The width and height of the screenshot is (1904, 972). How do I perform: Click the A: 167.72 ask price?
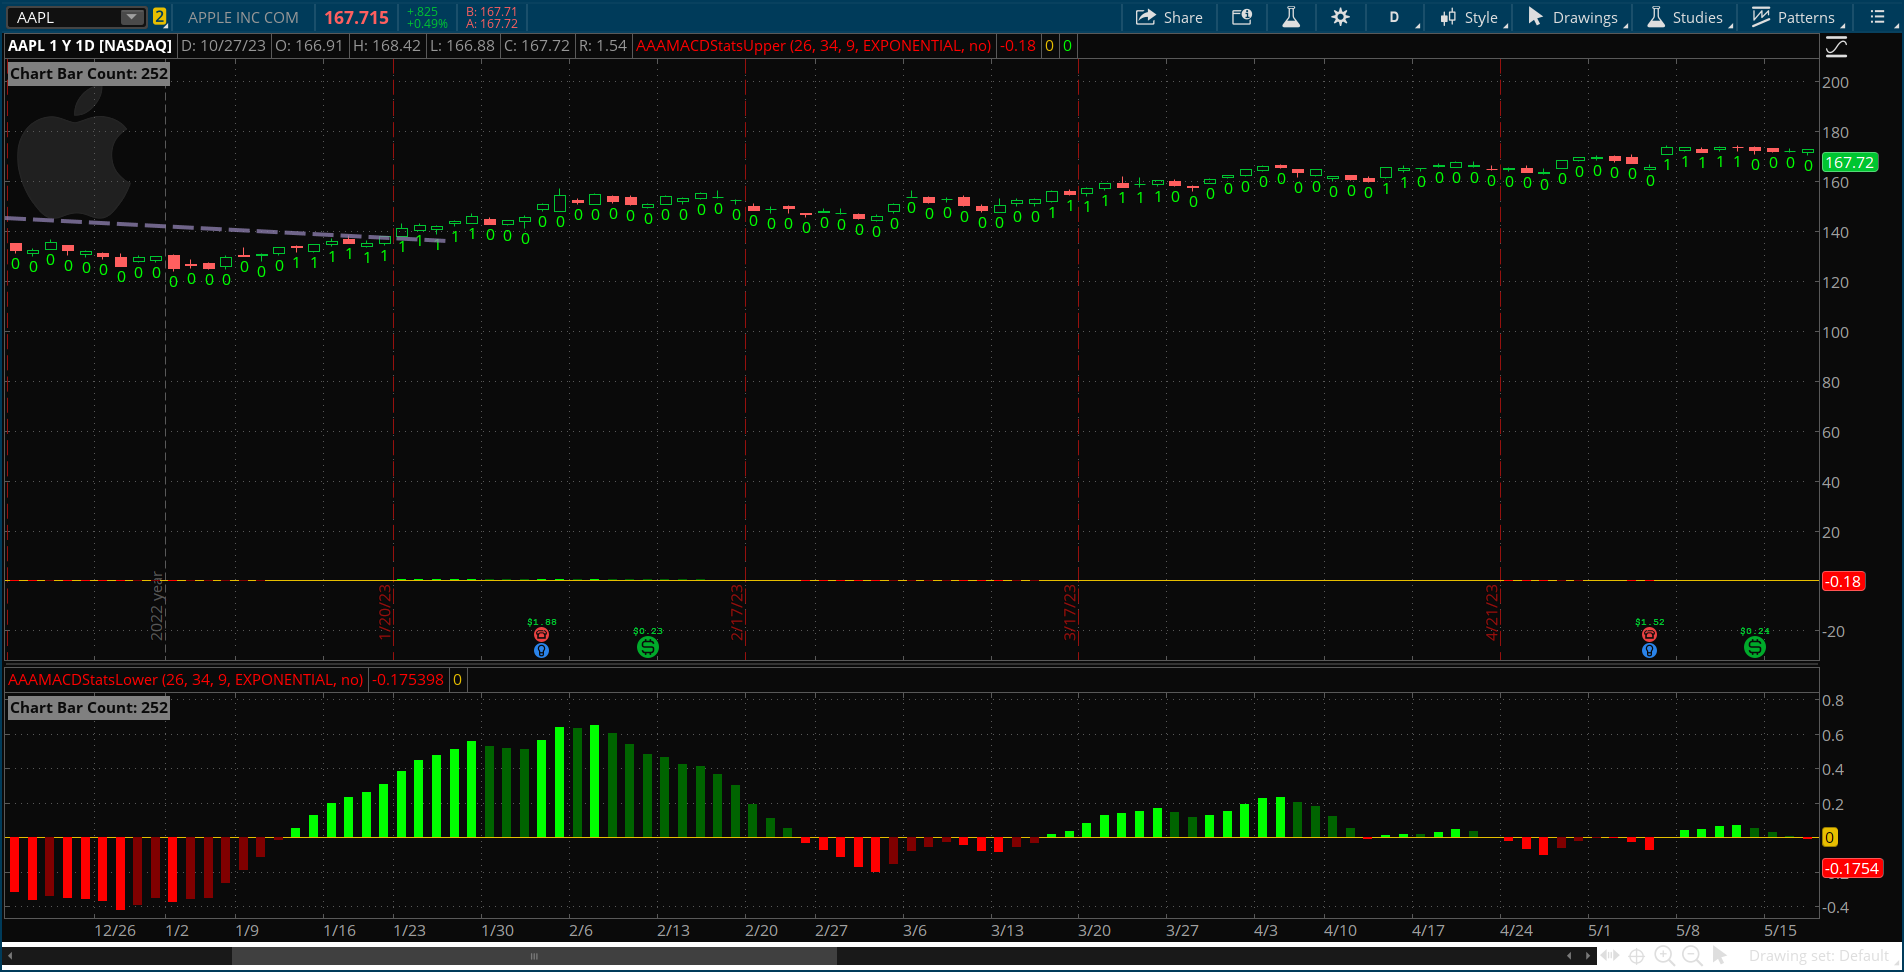491,24
